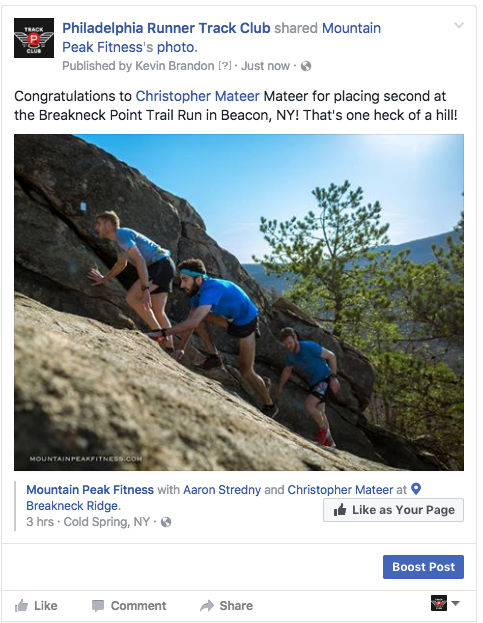Click the Like as Your Page button

(393, 510)
